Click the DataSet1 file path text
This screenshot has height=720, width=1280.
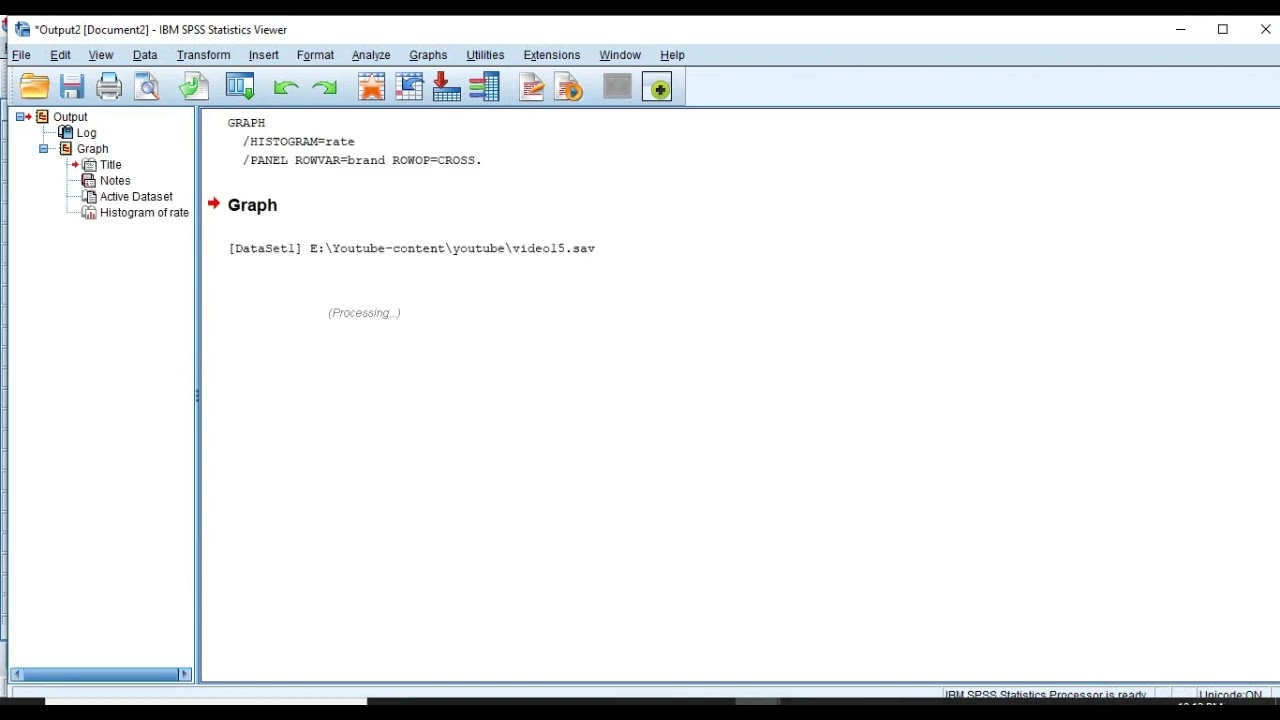(x=412, y=248)
